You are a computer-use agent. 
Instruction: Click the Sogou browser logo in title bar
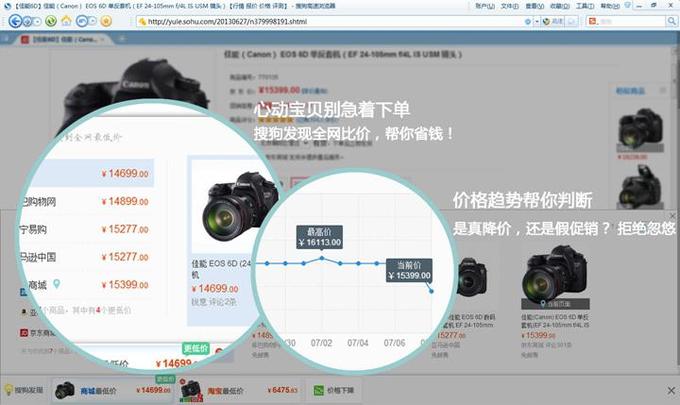pyautogui.click(x=7, y=6)
